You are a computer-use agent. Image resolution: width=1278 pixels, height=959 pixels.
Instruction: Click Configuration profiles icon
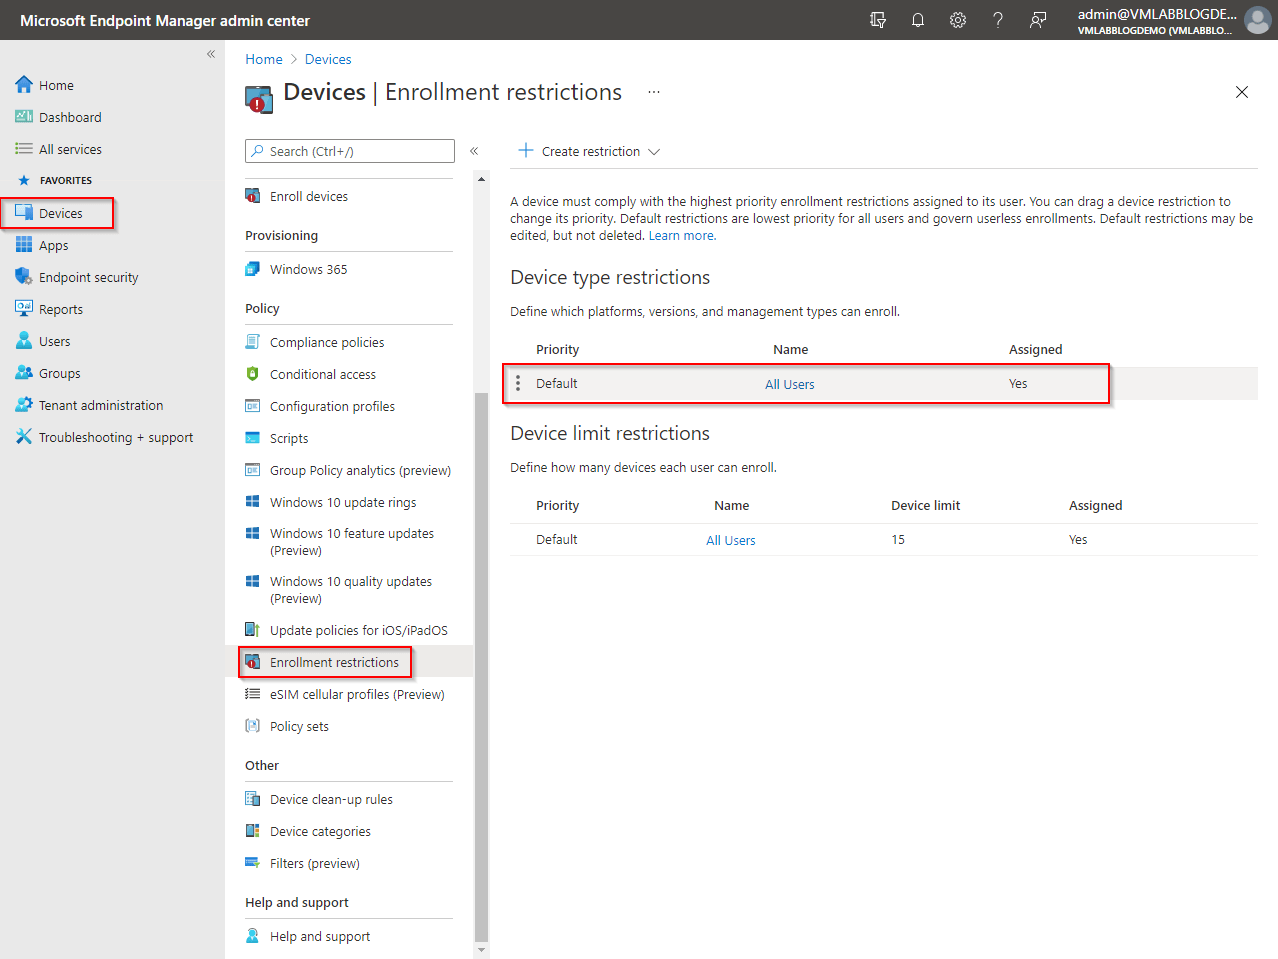[x=253, y=406]
